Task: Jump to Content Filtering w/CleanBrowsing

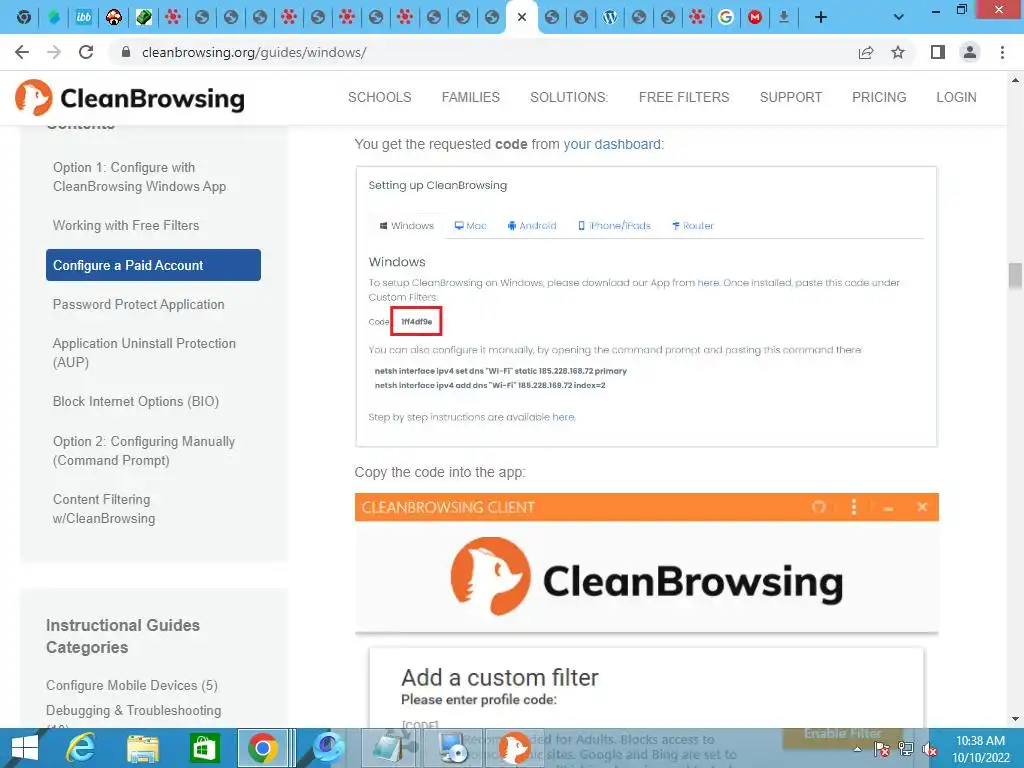Action: pos(104,509)
